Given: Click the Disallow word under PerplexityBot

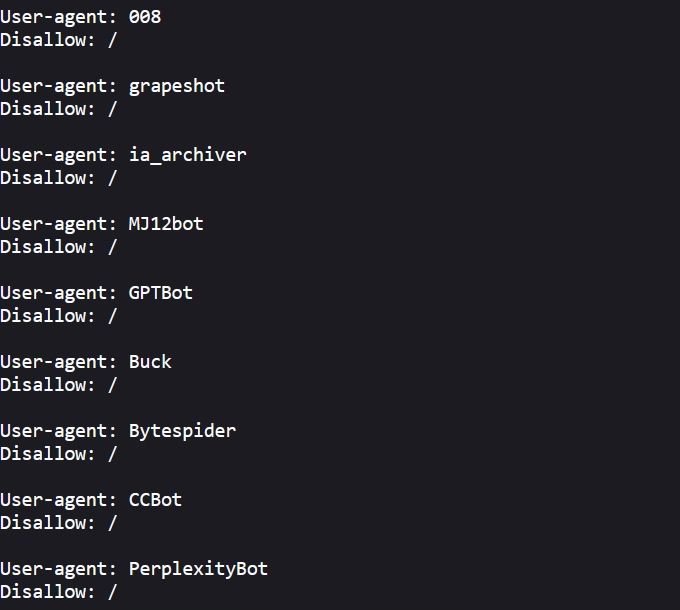Looking at the screenshot, I should (43, 592).
